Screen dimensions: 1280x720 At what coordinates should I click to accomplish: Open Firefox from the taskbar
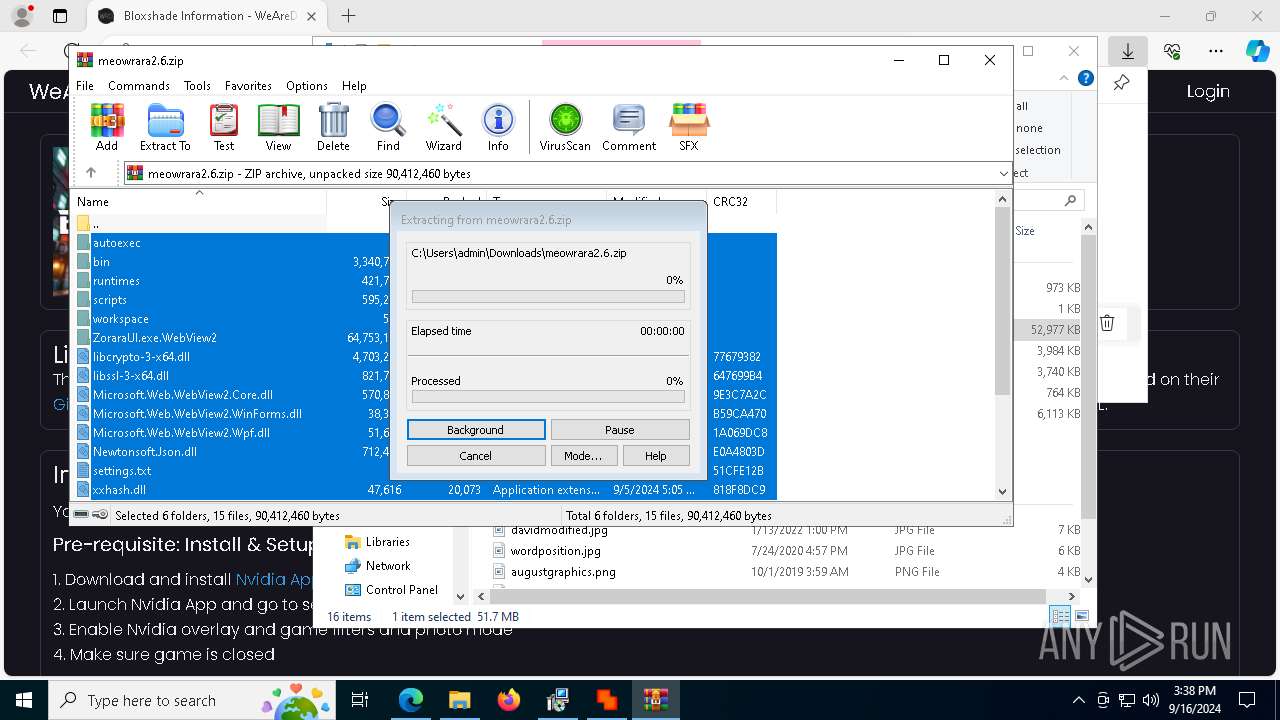(x=508, y=700)
